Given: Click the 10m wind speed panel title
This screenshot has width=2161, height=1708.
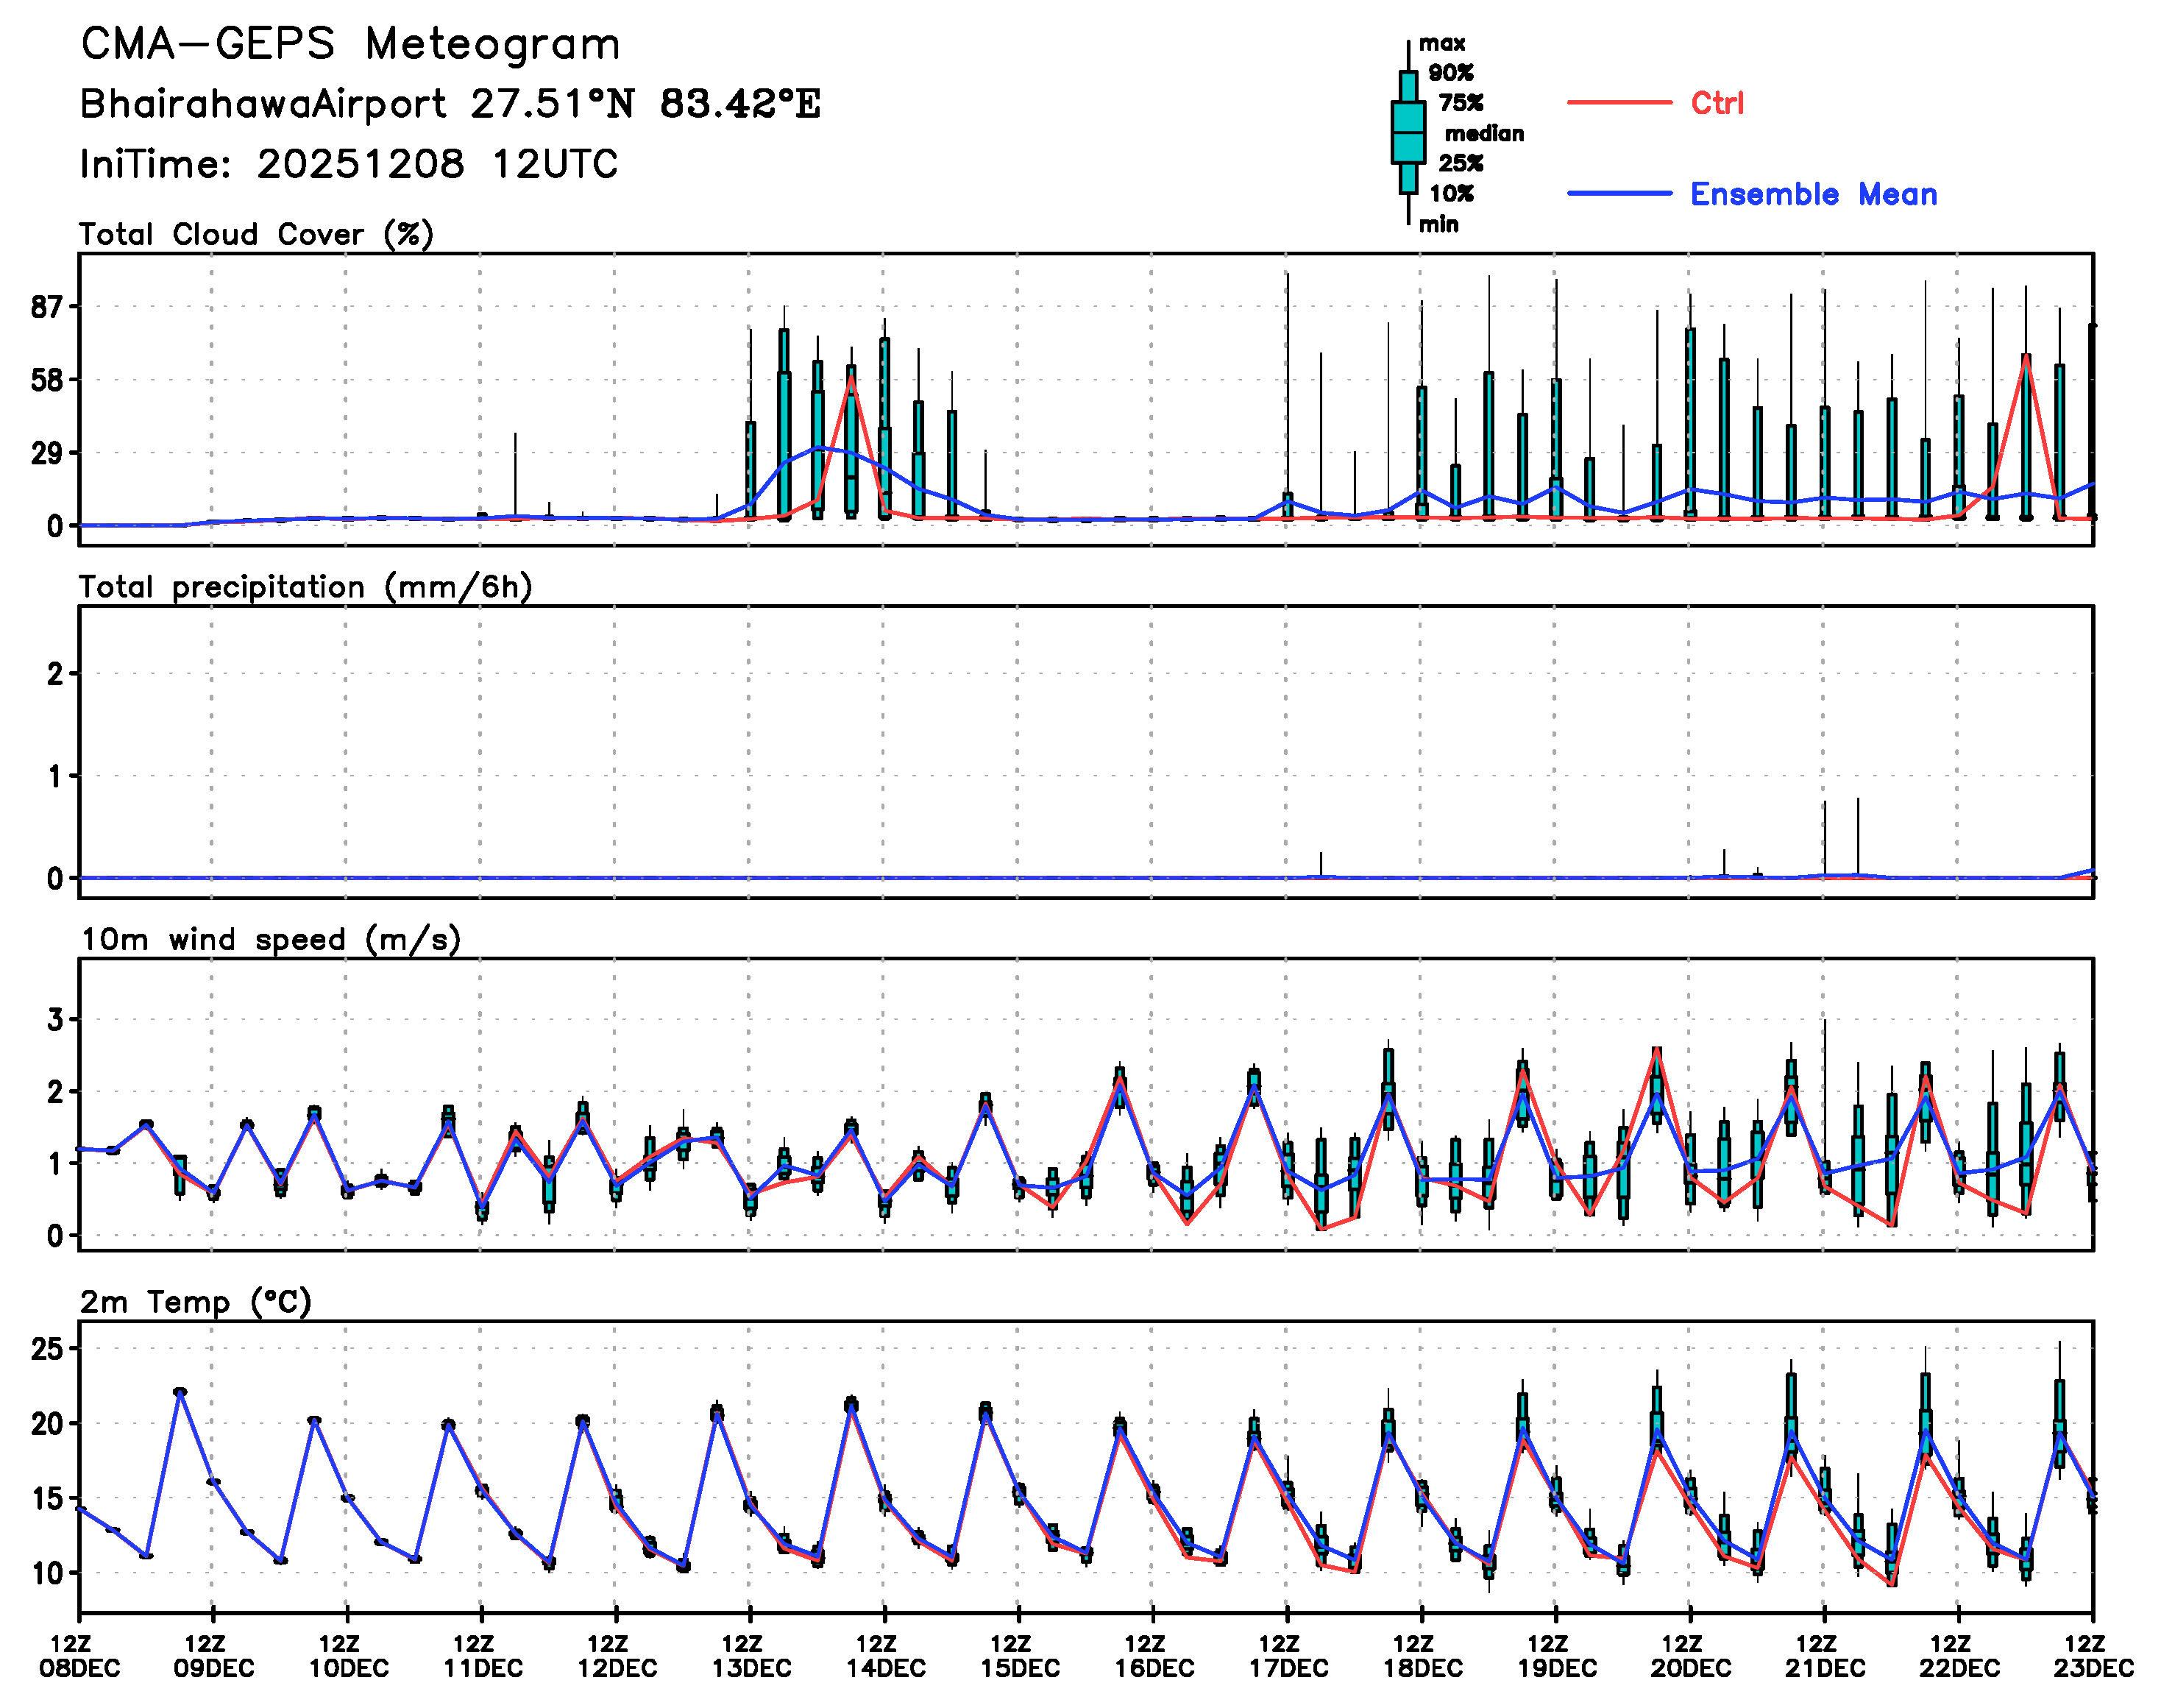Looking at the screenshot, I should [270, 940].
